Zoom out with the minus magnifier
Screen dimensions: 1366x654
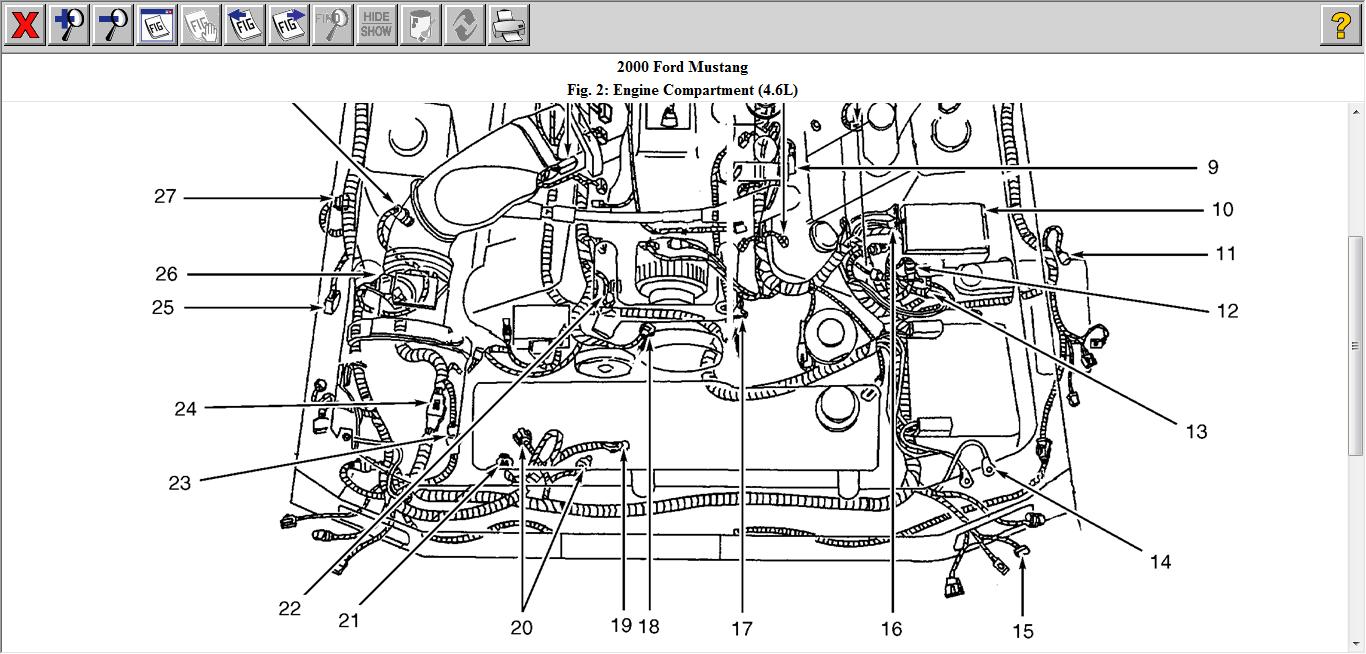click(113, 25)
